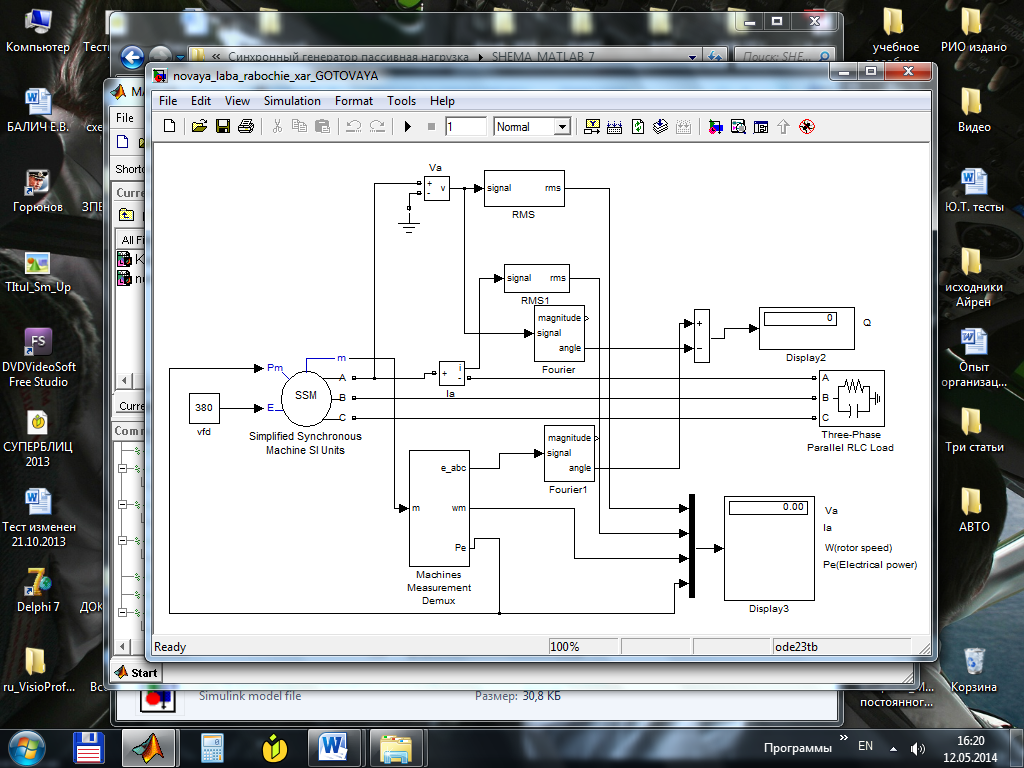1024x768 pixels.
Task: Click the MATLAB Start button
Action: pos(136,673)
